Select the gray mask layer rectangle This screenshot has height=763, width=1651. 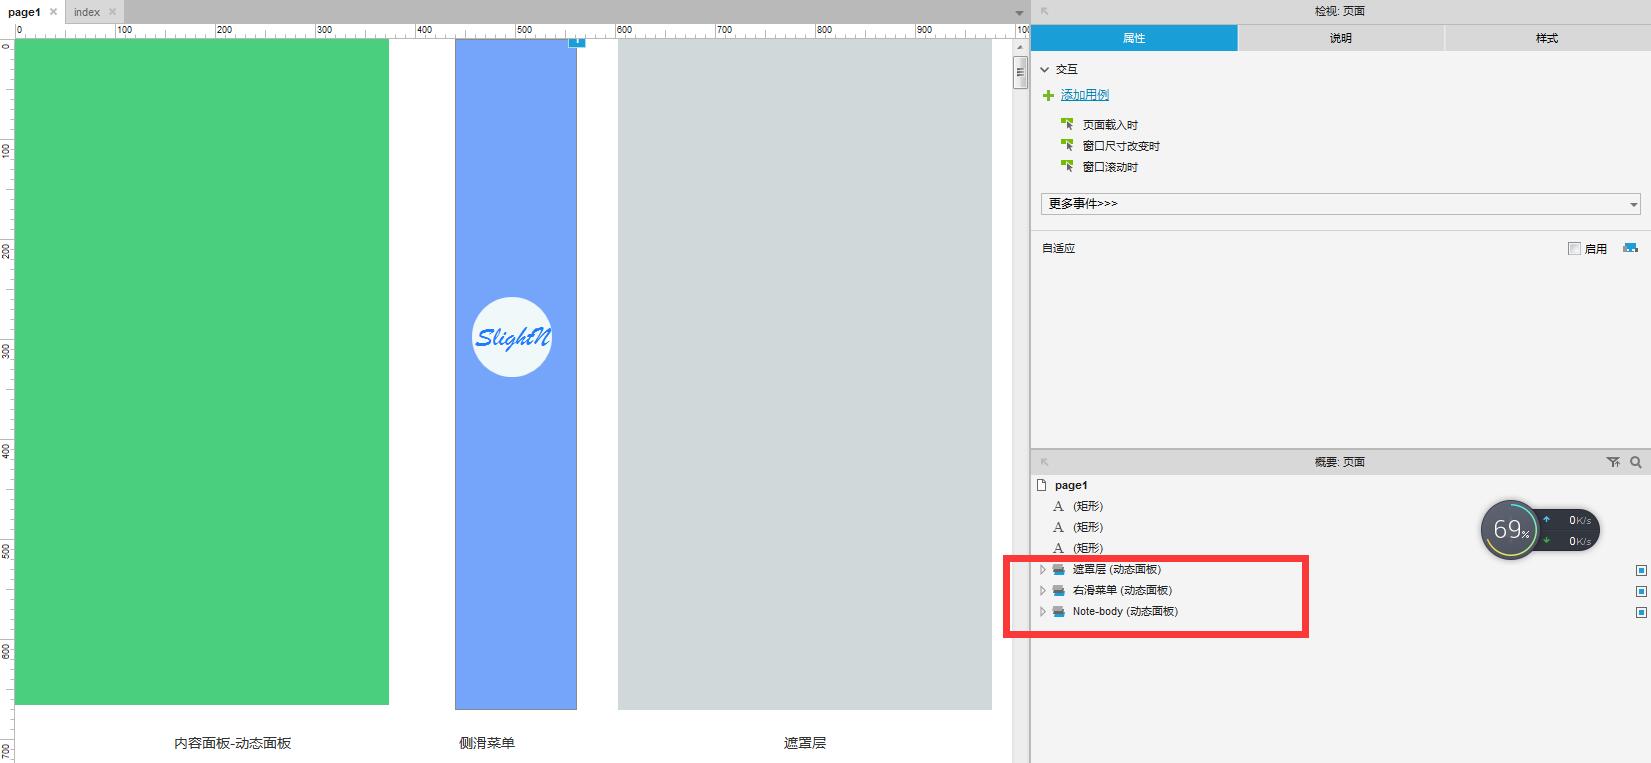point(805,373)
